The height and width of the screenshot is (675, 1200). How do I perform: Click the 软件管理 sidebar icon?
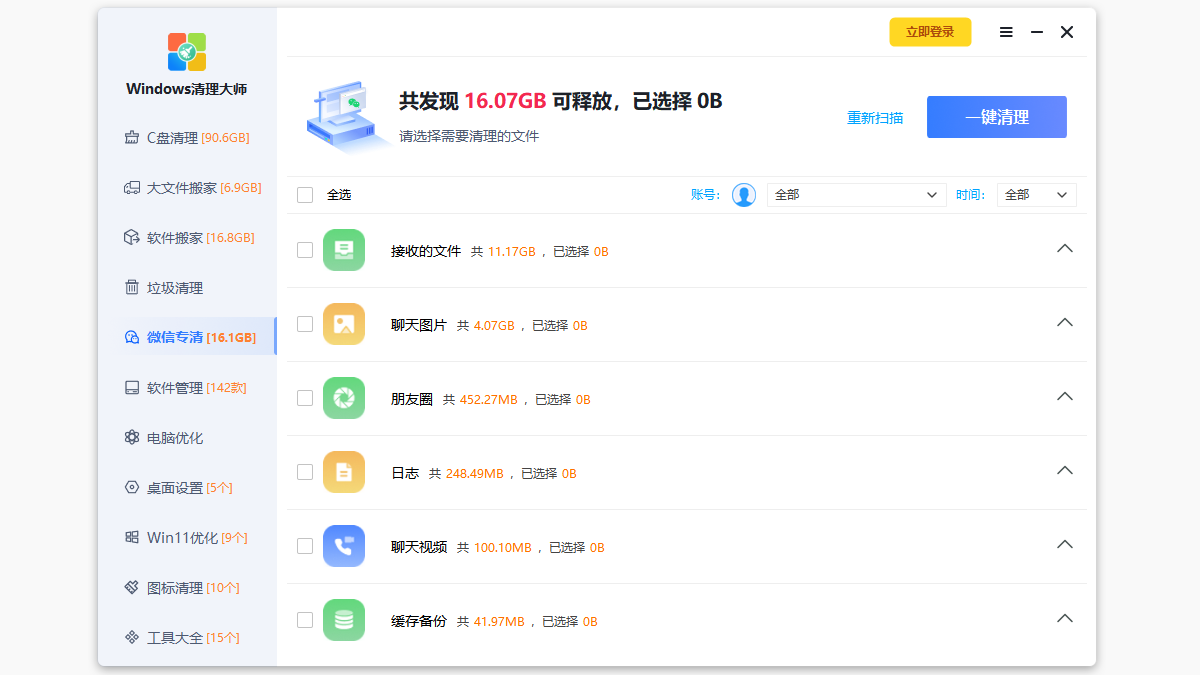click(x=131, y=388)
